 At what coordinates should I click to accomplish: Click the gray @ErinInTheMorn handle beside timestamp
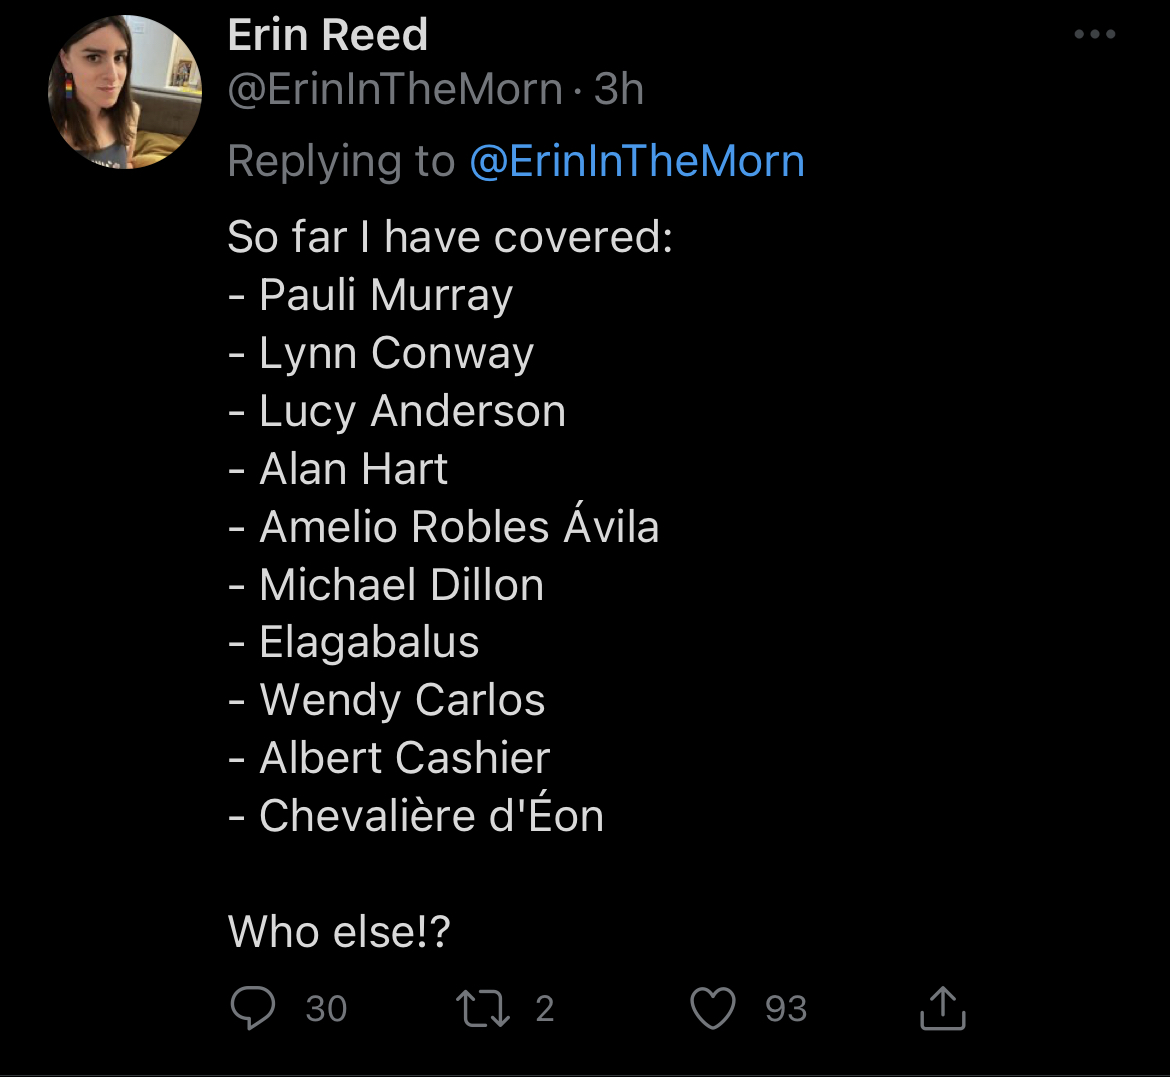pyautogui.click(x=395, y=90)
